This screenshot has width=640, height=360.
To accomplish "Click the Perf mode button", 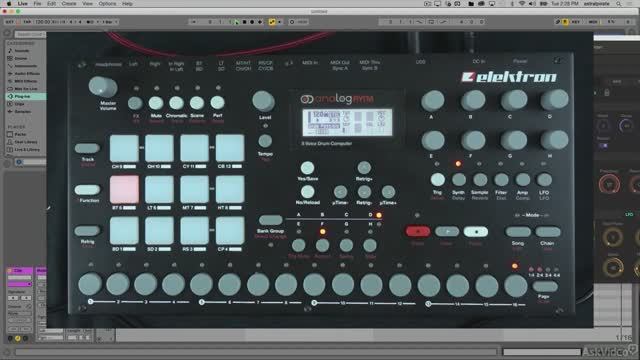I will (x=217, y=102).
